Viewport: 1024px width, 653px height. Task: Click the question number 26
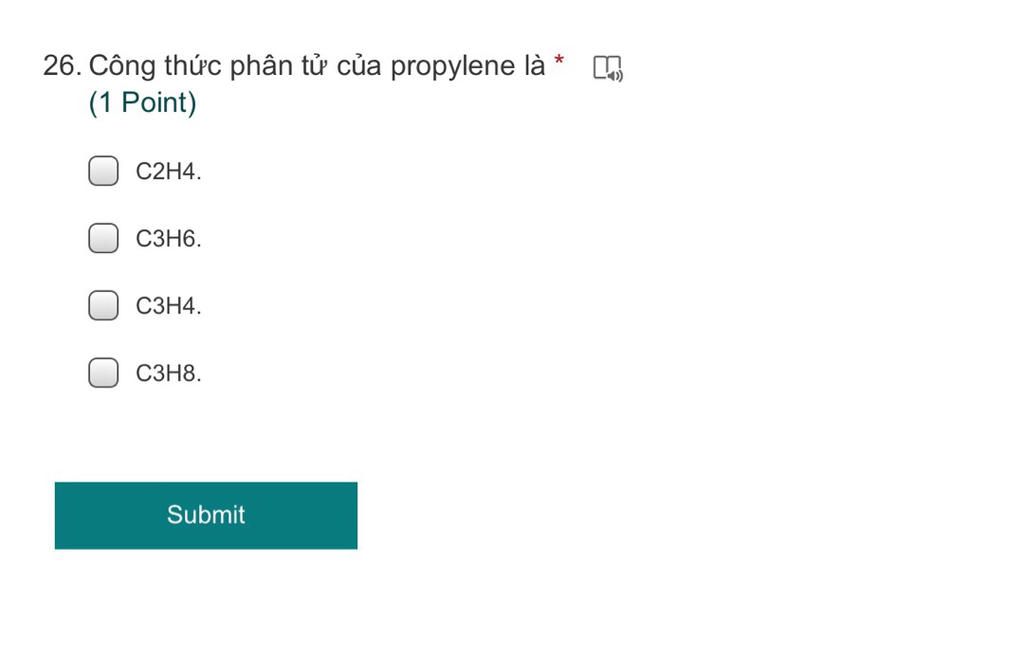(x=62, y=66)
